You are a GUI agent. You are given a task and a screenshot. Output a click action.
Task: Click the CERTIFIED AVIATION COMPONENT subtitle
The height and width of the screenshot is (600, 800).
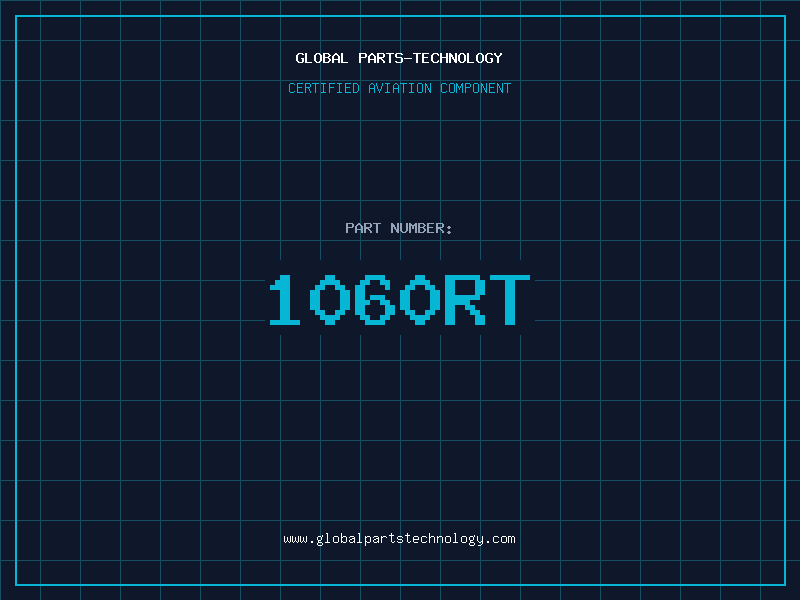399,88
